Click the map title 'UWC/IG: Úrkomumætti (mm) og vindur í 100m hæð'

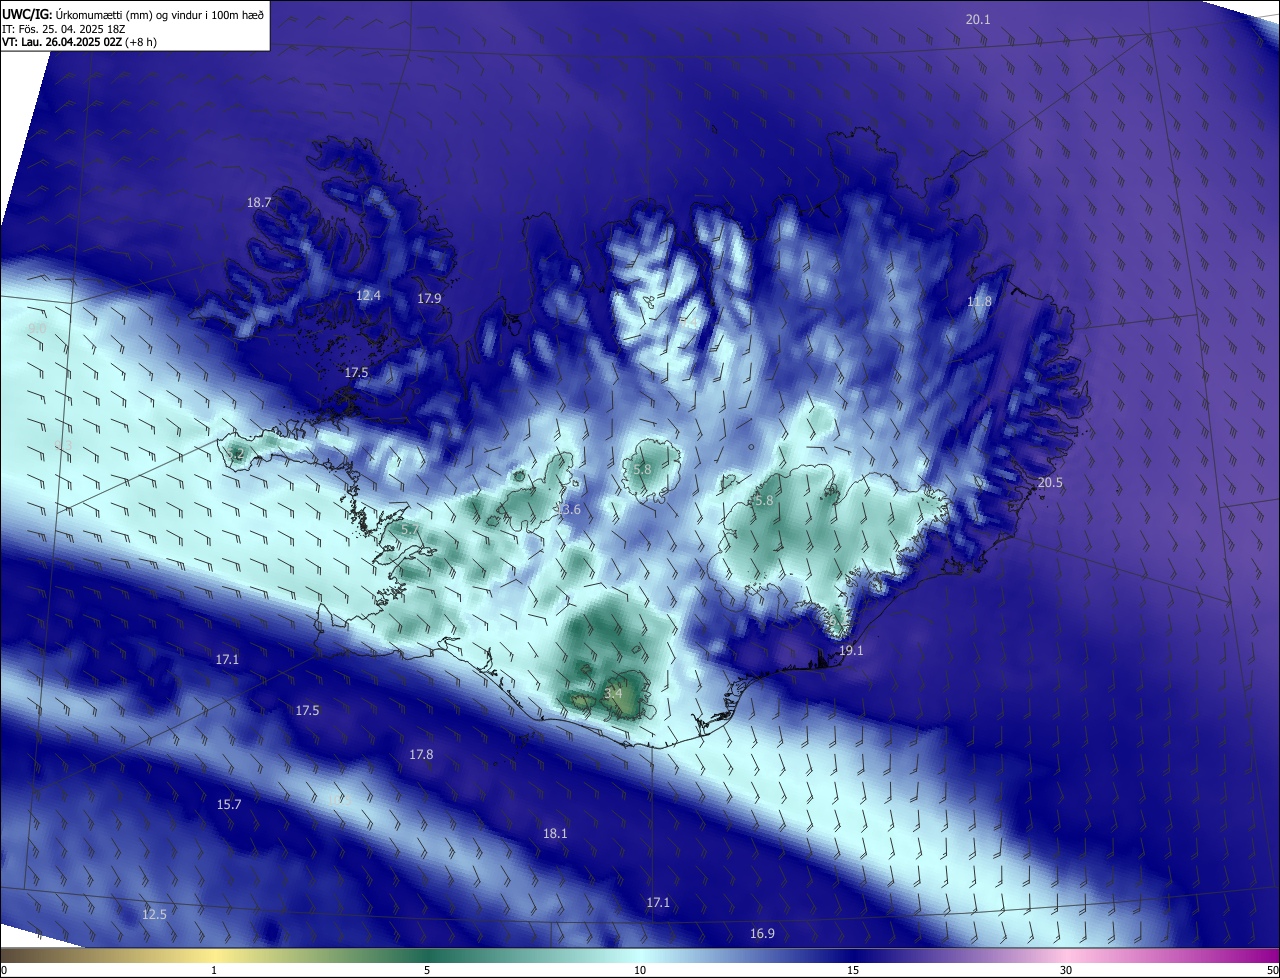(x=134, y=14)
